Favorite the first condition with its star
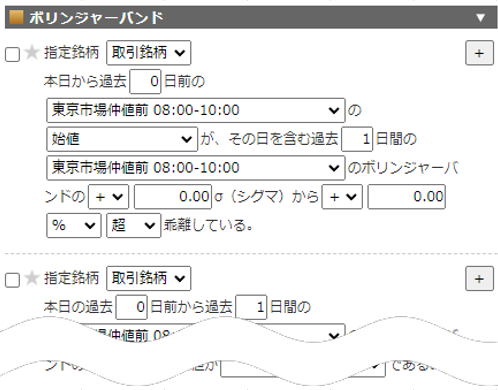 (x=32, y=52)
